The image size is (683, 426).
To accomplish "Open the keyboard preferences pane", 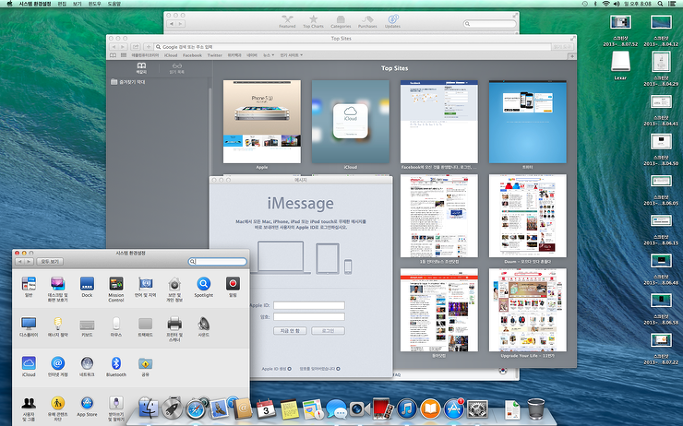I will [87, 326].
